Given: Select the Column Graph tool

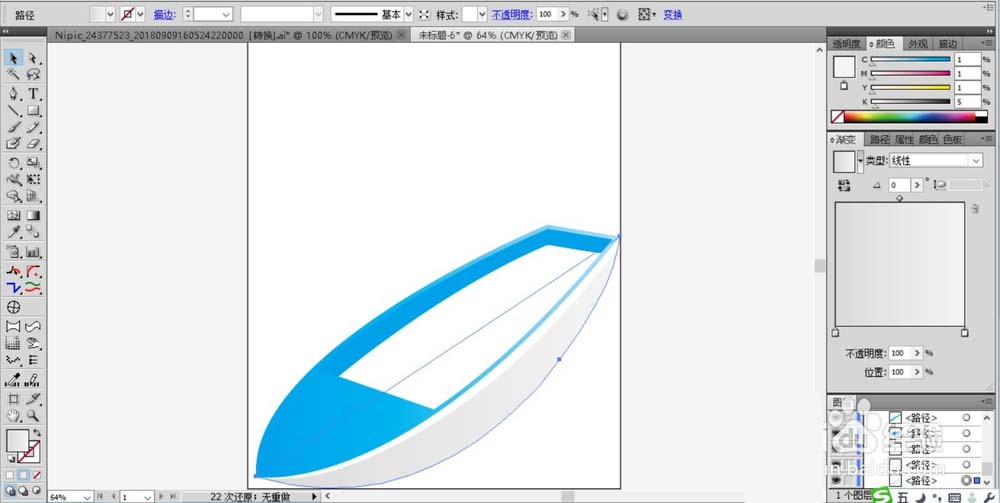Looking at the screenshot, I should click(x=33, y=252).
